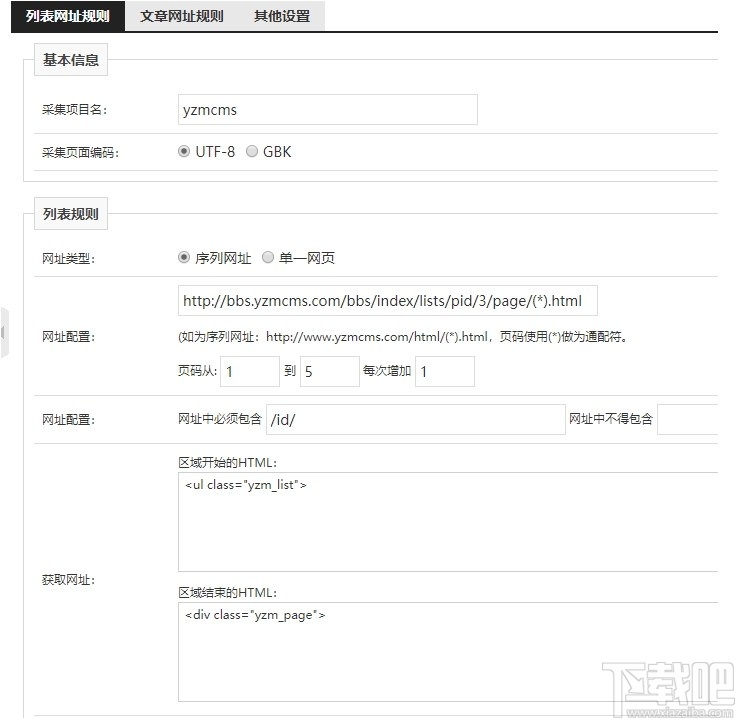Focus the 每次增加 increment field
The width and height of the screenshot is (737, 718).
coord(445,372)
